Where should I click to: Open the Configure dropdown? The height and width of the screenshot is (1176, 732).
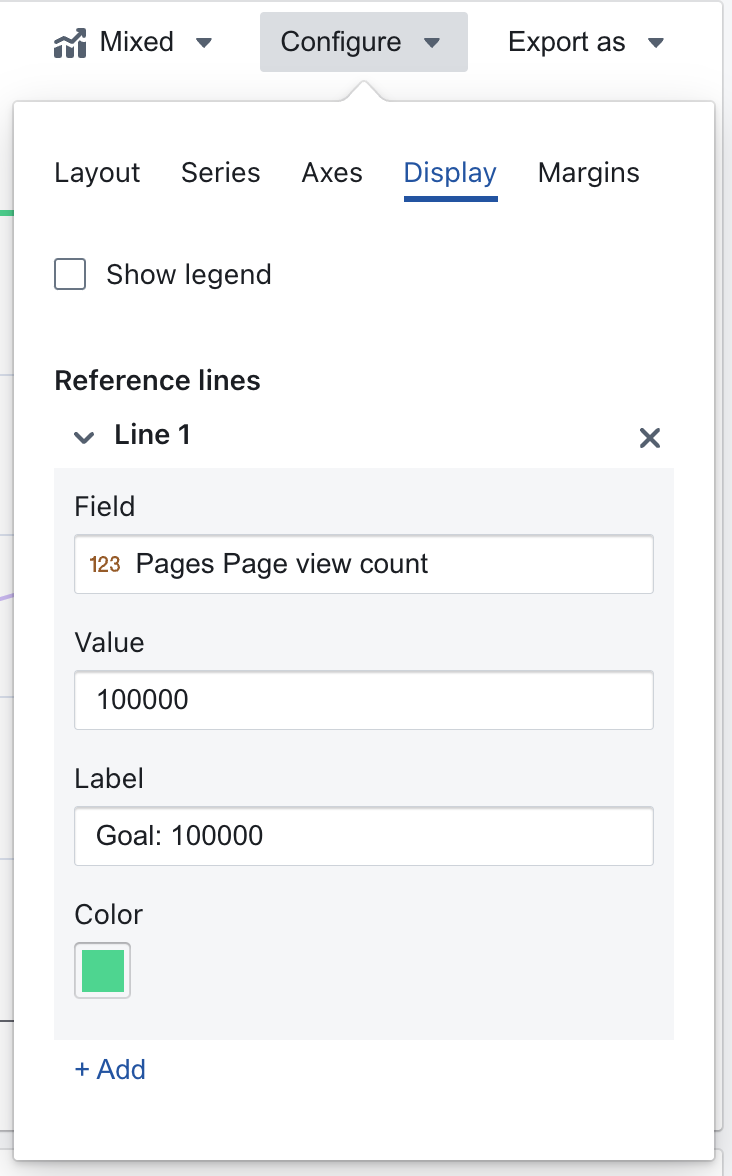pos(364,42)
